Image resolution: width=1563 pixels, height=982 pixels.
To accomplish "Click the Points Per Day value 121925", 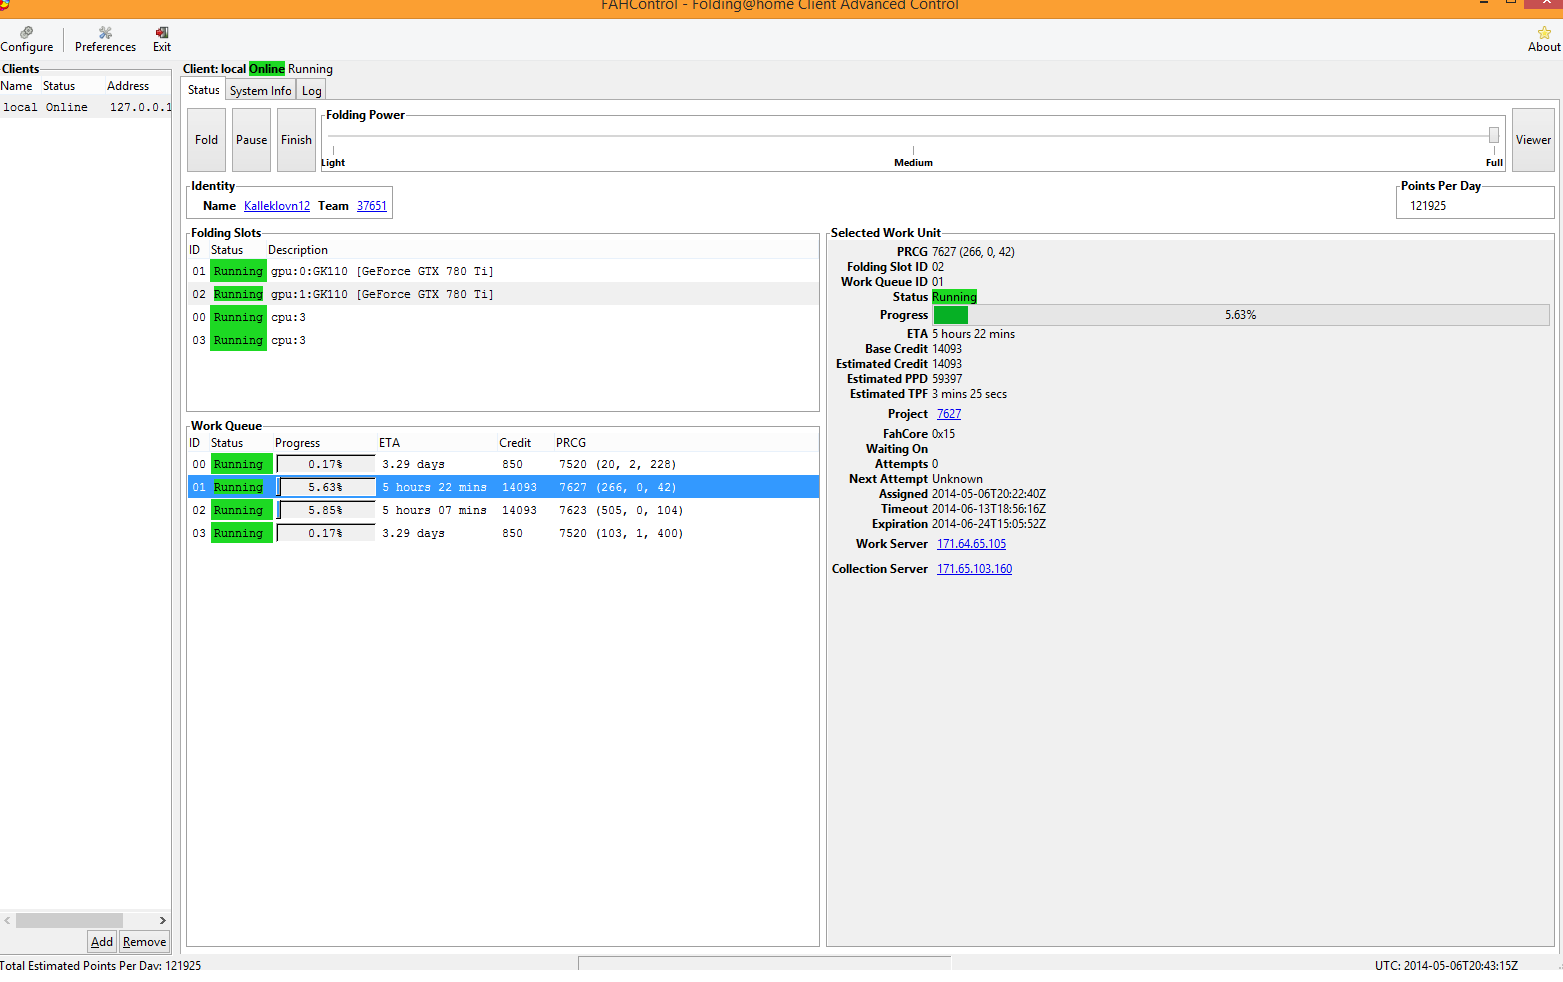I will pos(1428,206).
